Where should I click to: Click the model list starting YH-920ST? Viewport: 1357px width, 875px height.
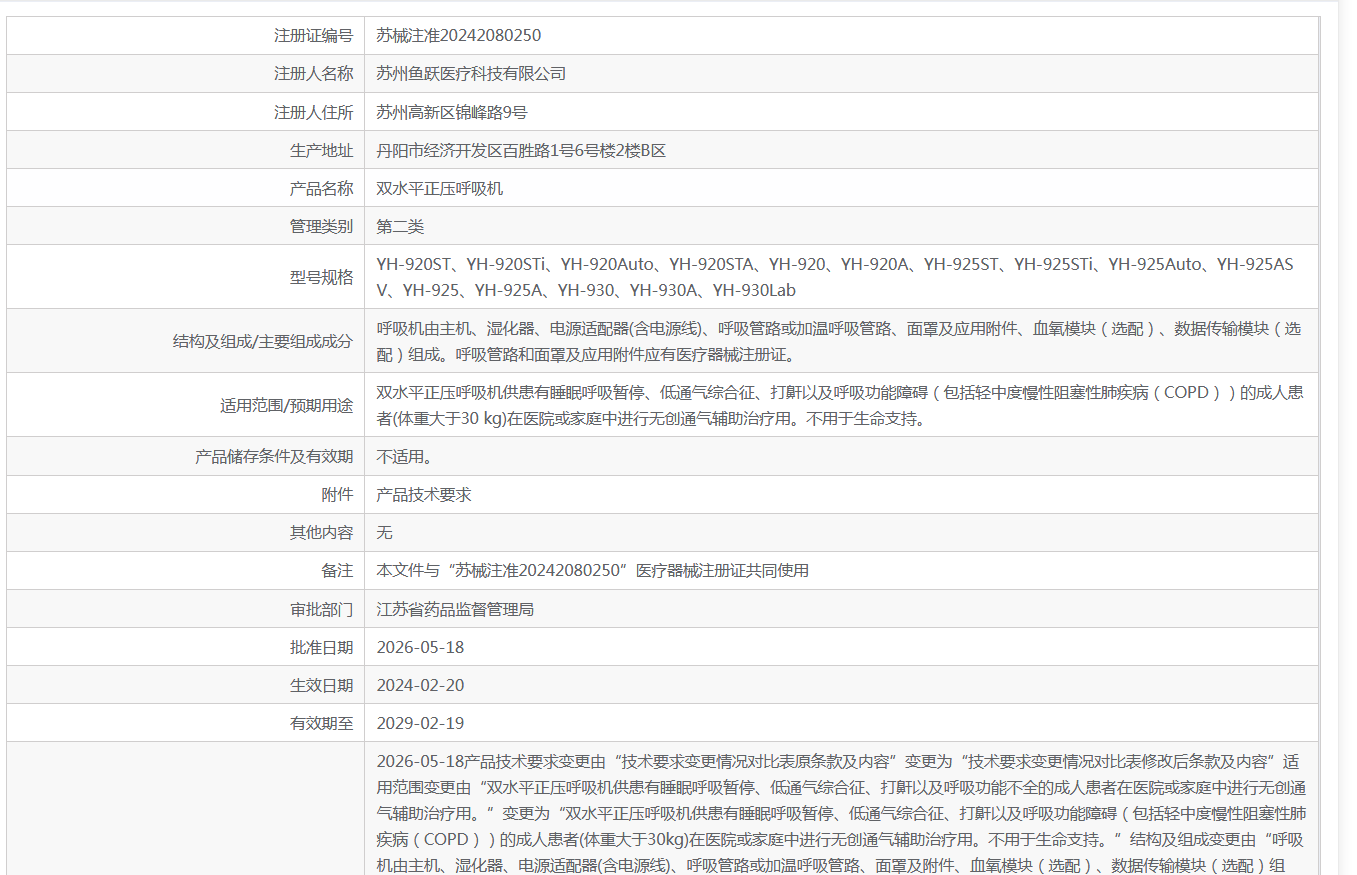pyautogui.click(x=835, y=277)
